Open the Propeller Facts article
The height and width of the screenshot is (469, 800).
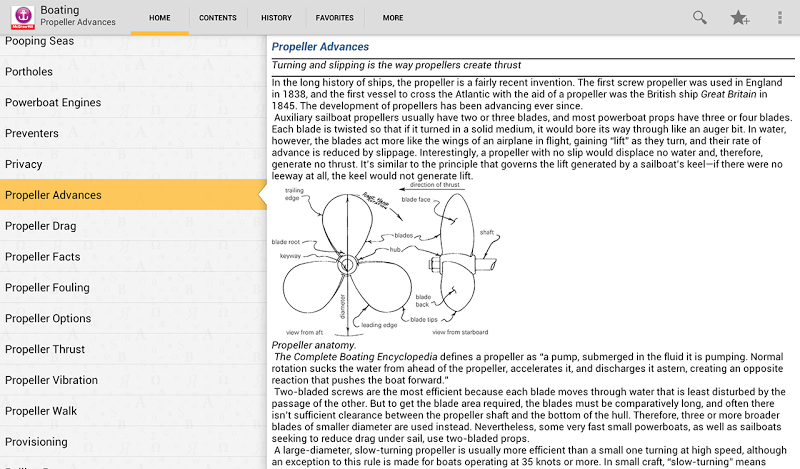point(133,257)
